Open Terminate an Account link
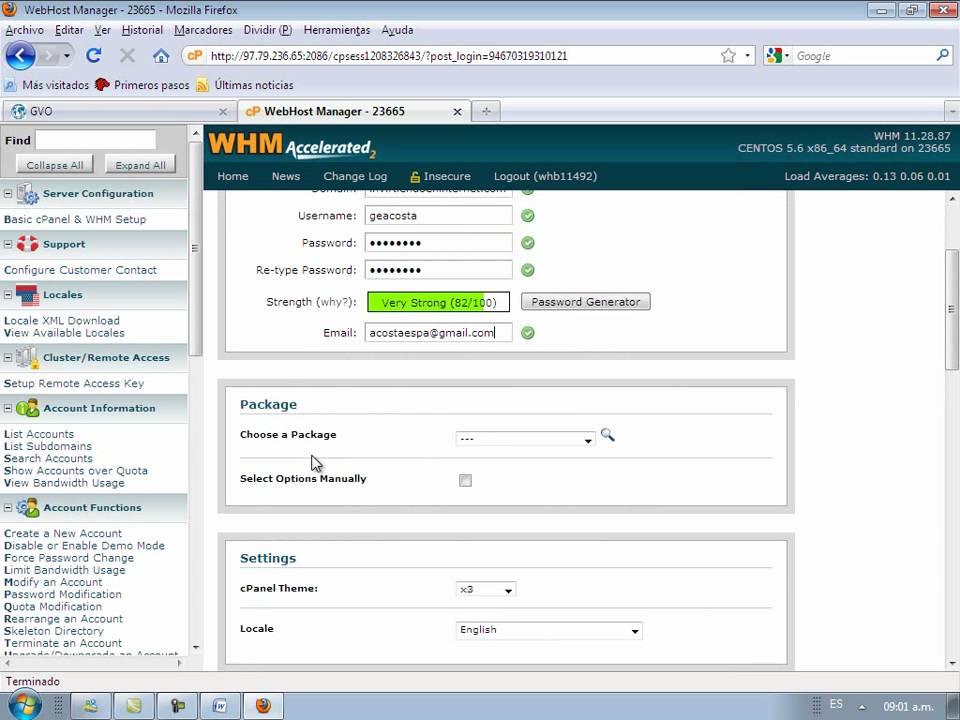Screen dimensions: 960x720 pos(63,643)
